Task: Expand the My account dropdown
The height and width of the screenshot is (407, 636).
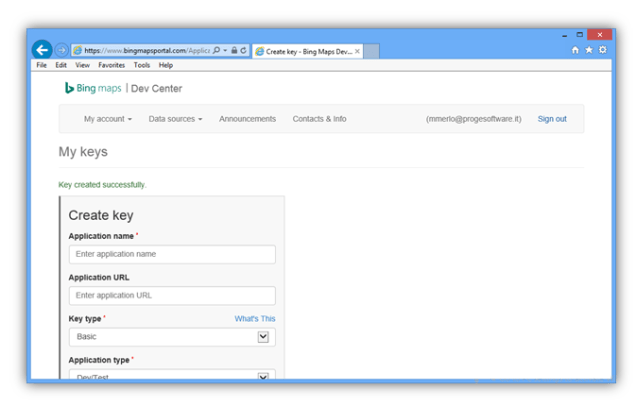Action: (107, 119)
